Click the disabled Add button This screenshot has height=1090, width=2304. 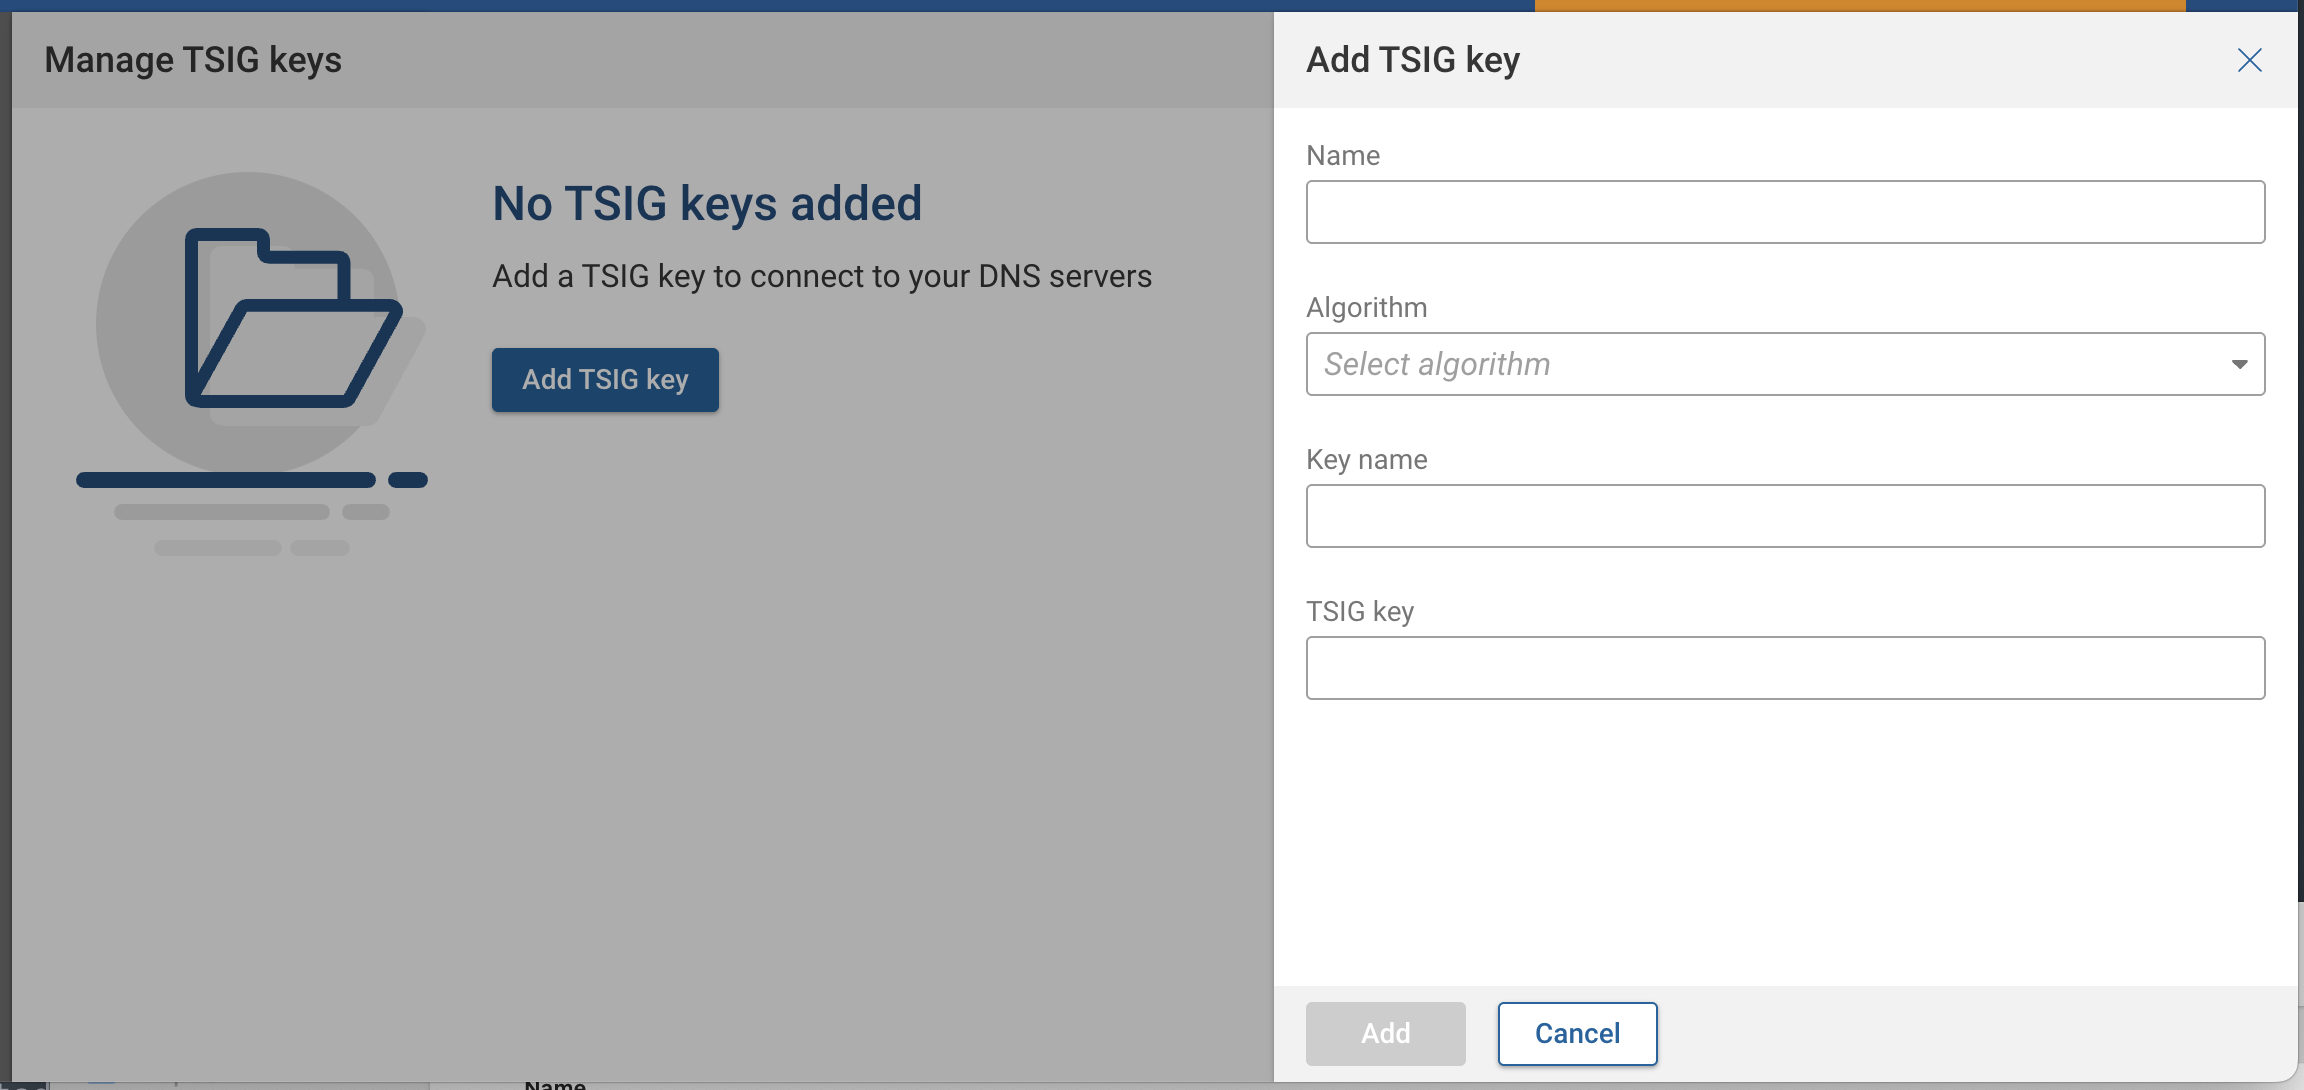click(1385, 1034)
